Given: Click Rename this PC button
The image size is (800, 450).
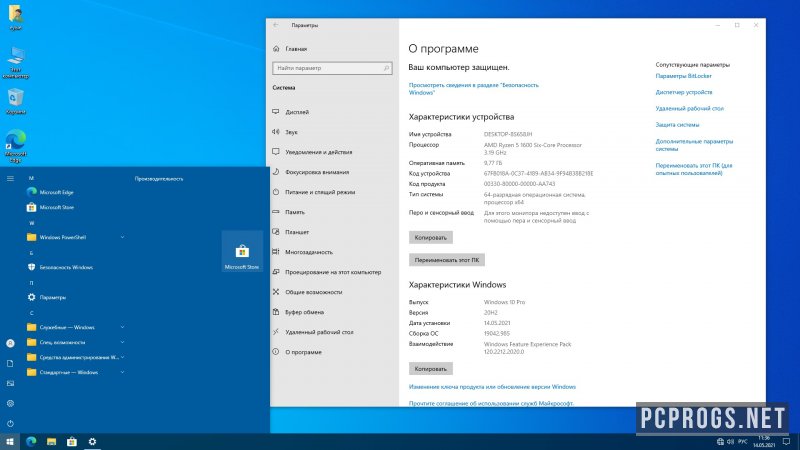Looking at the screenshot, I should click(x=447, y=260).
